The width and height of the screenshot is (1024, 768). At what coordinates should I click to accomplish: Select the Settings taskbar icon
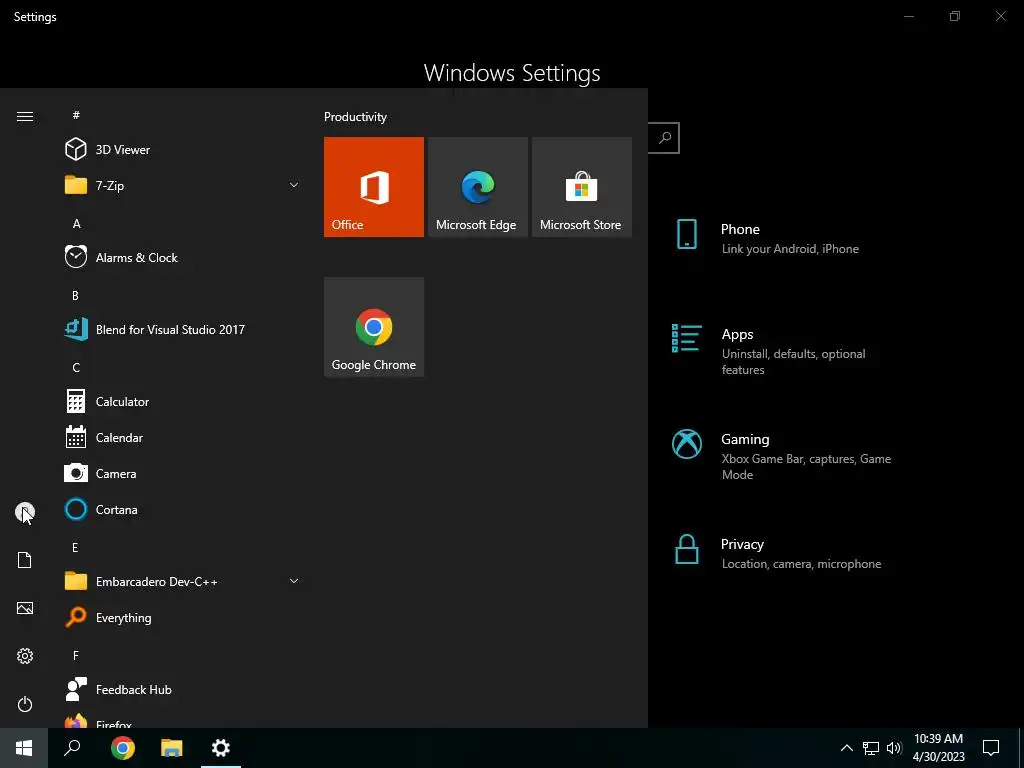(x=221, y=748)
